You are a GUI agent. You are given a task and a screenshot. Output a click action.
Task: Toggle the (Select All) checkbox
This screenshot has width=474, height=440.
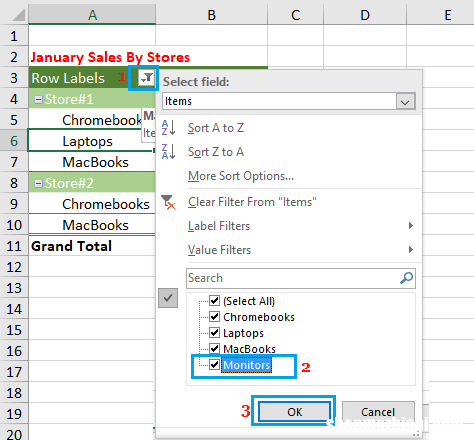click(x=214, y=301)
